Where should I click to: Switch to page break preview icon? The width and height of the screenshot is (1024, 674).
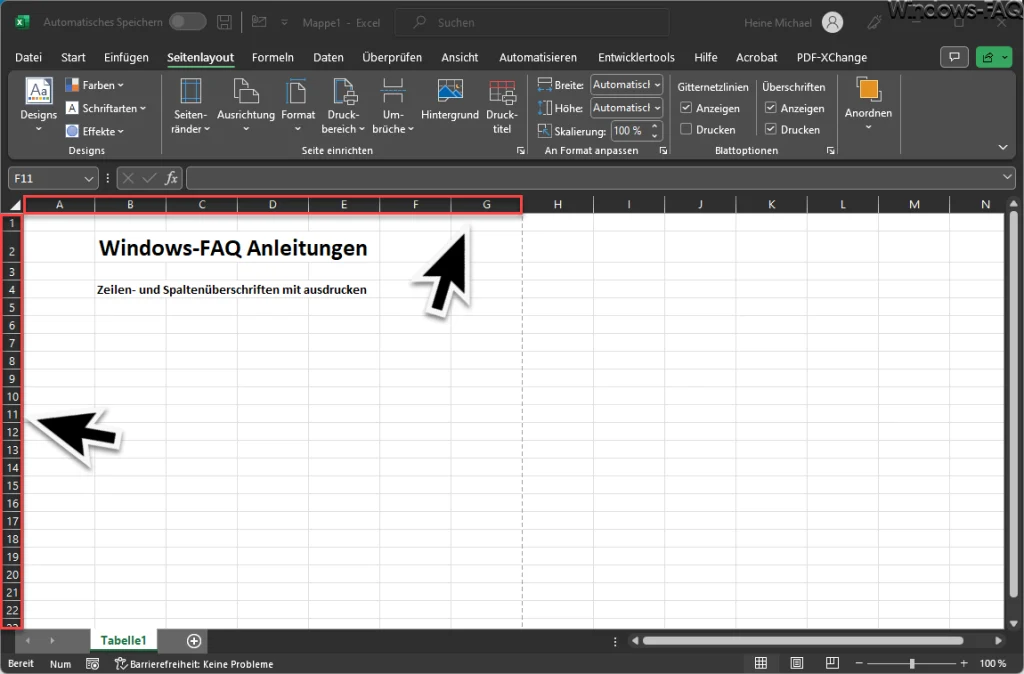(x=832, y=663)
